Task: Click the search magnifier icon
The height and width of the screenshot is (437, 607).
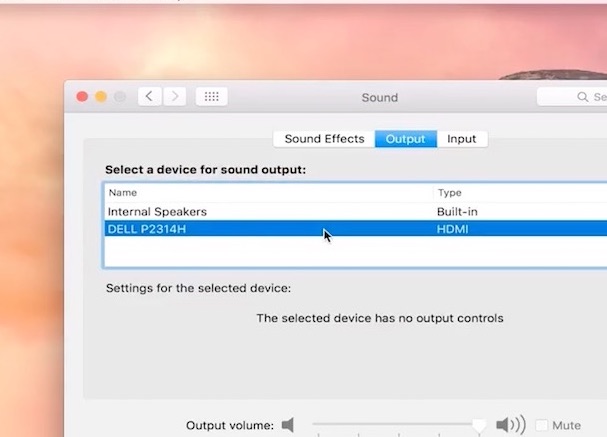Action: (x=582, y=97)
